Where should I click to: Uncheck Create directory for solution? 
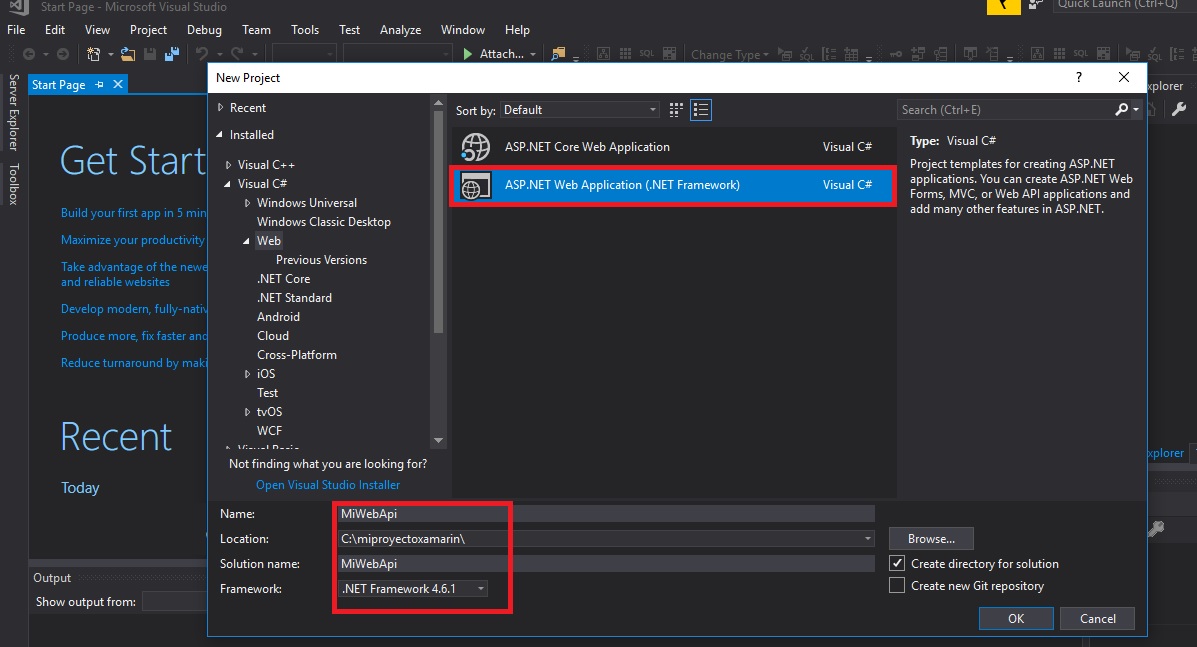(897, 562)
